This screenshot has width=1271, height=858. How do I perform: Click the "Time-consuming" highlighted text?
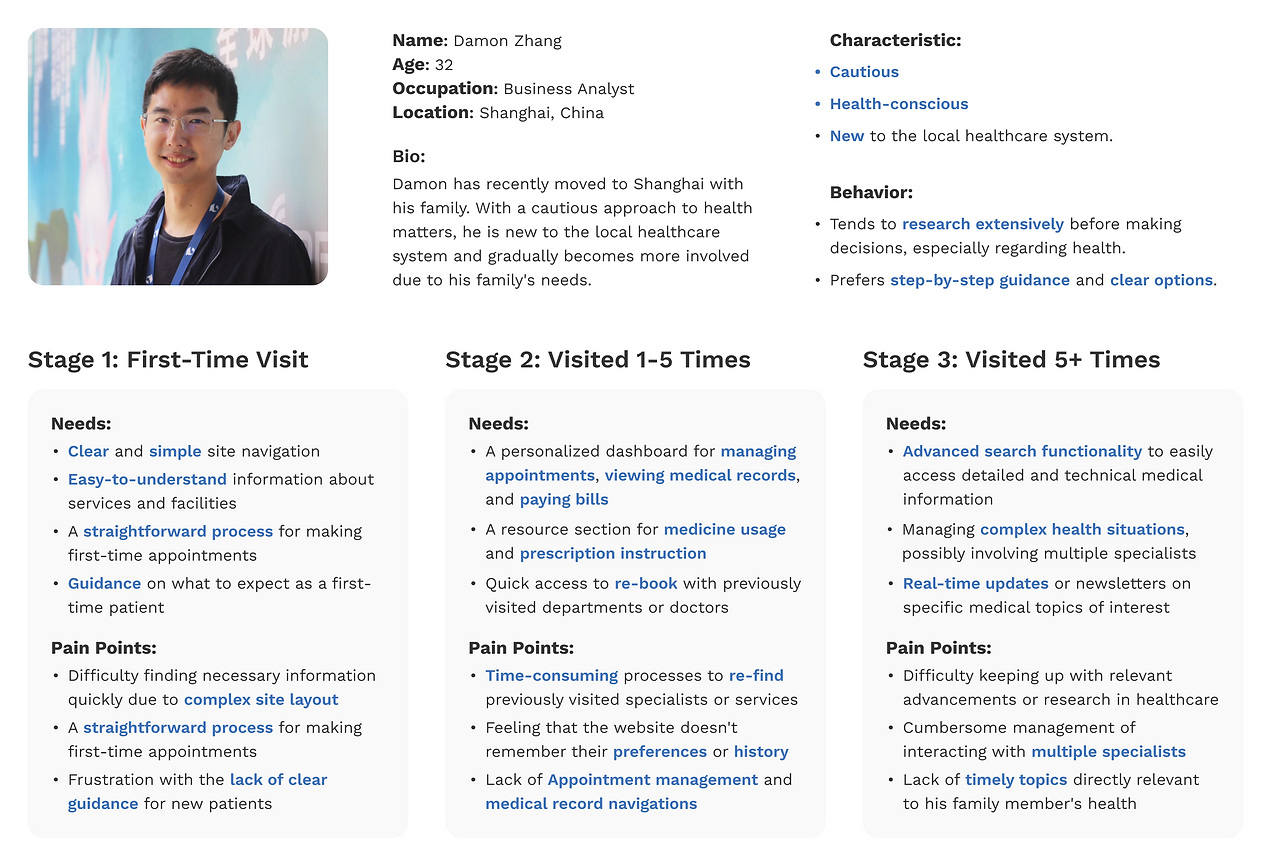pos(551,675)
